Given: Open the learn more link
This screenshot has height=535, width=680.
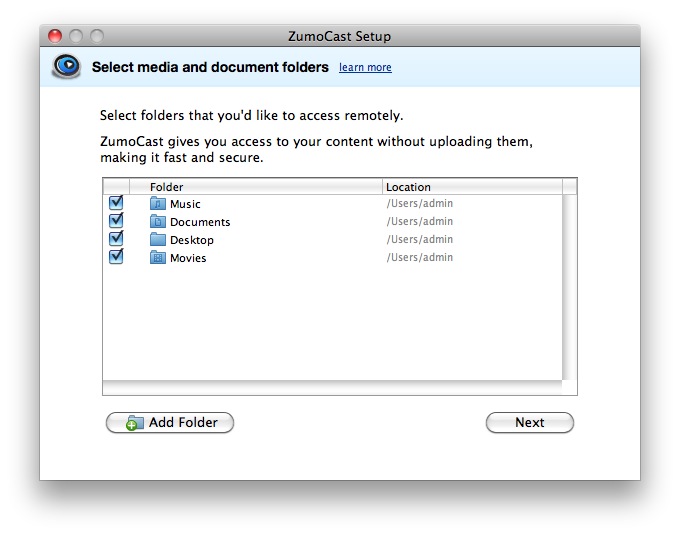Looking at the screenshot, I should coord(365,67).
